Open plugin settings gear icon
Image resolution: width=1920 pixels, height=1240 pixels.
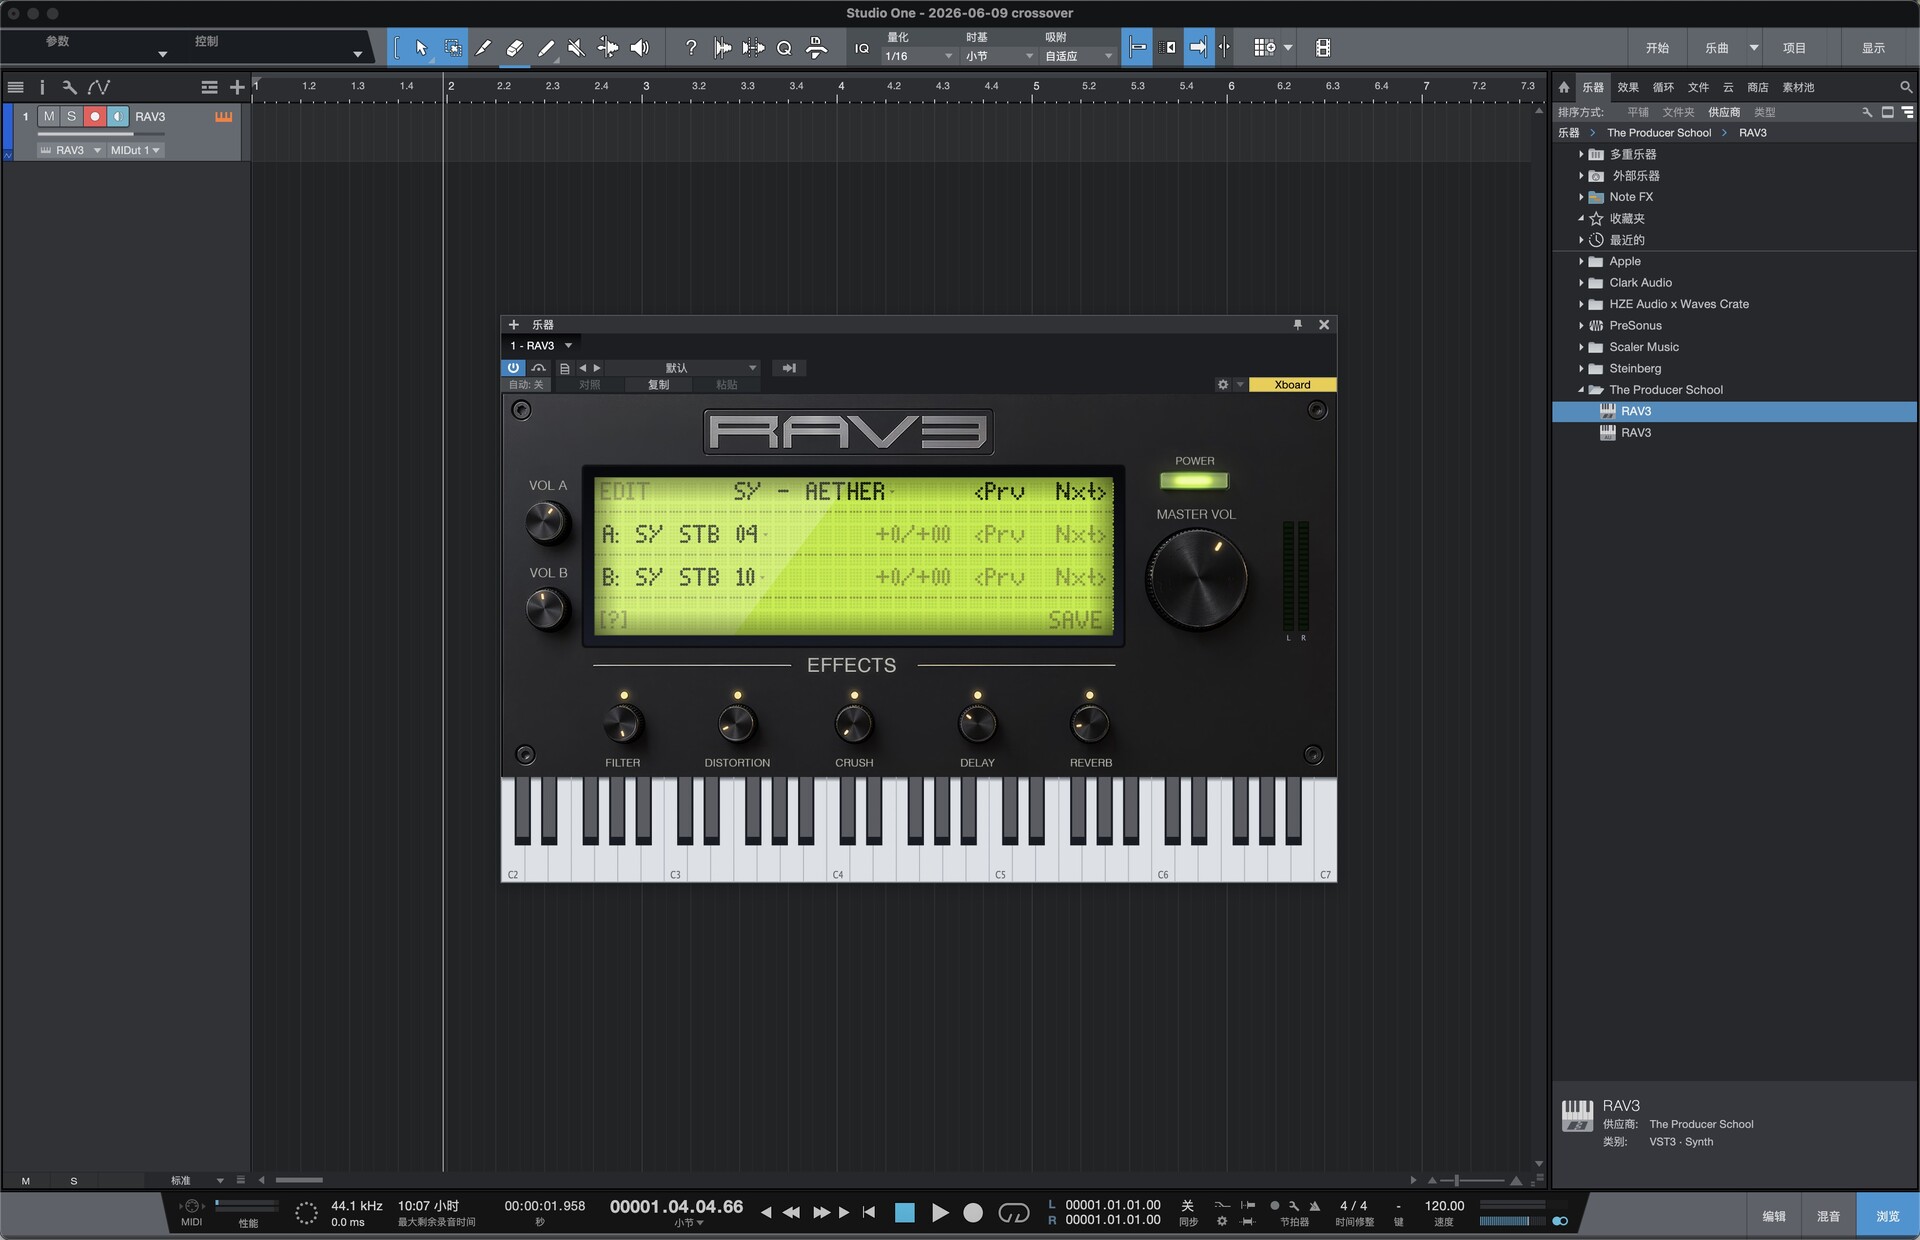tap(1222, 385)
